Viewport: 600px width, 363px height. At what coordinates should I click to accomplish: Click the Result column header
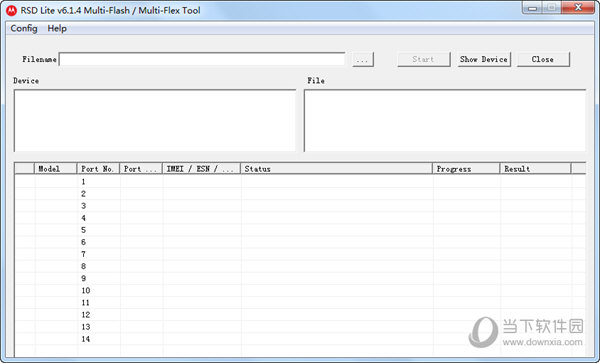535,169
